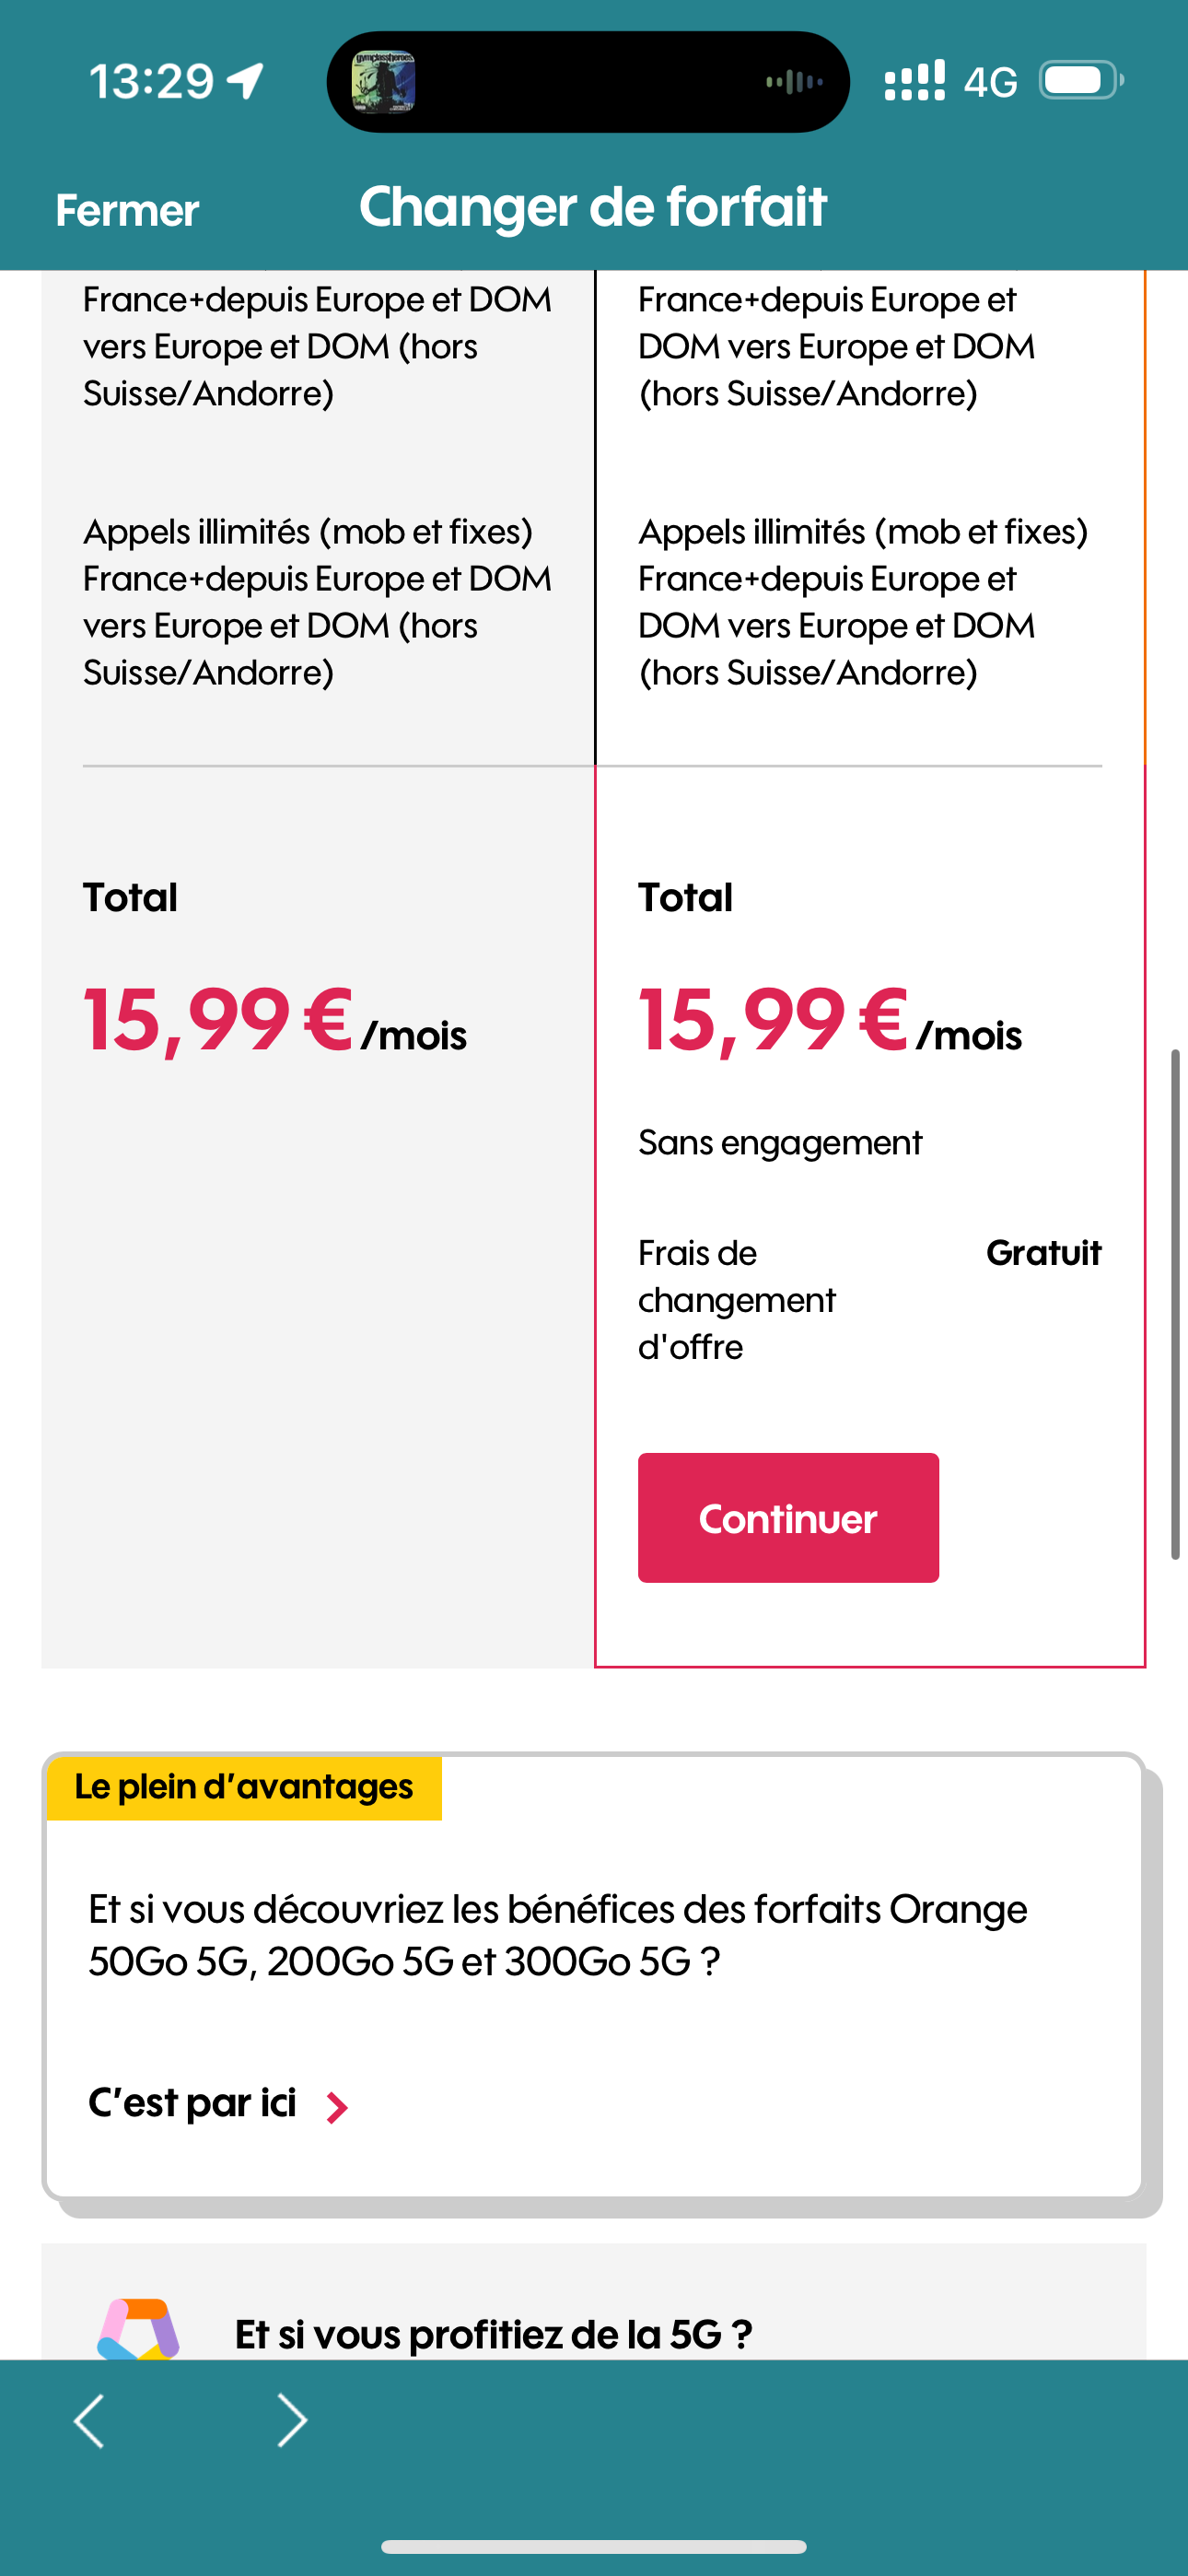
Task: Select the Et si vous profitiez de la 5G heading
Action: [x=493, y=2334]
